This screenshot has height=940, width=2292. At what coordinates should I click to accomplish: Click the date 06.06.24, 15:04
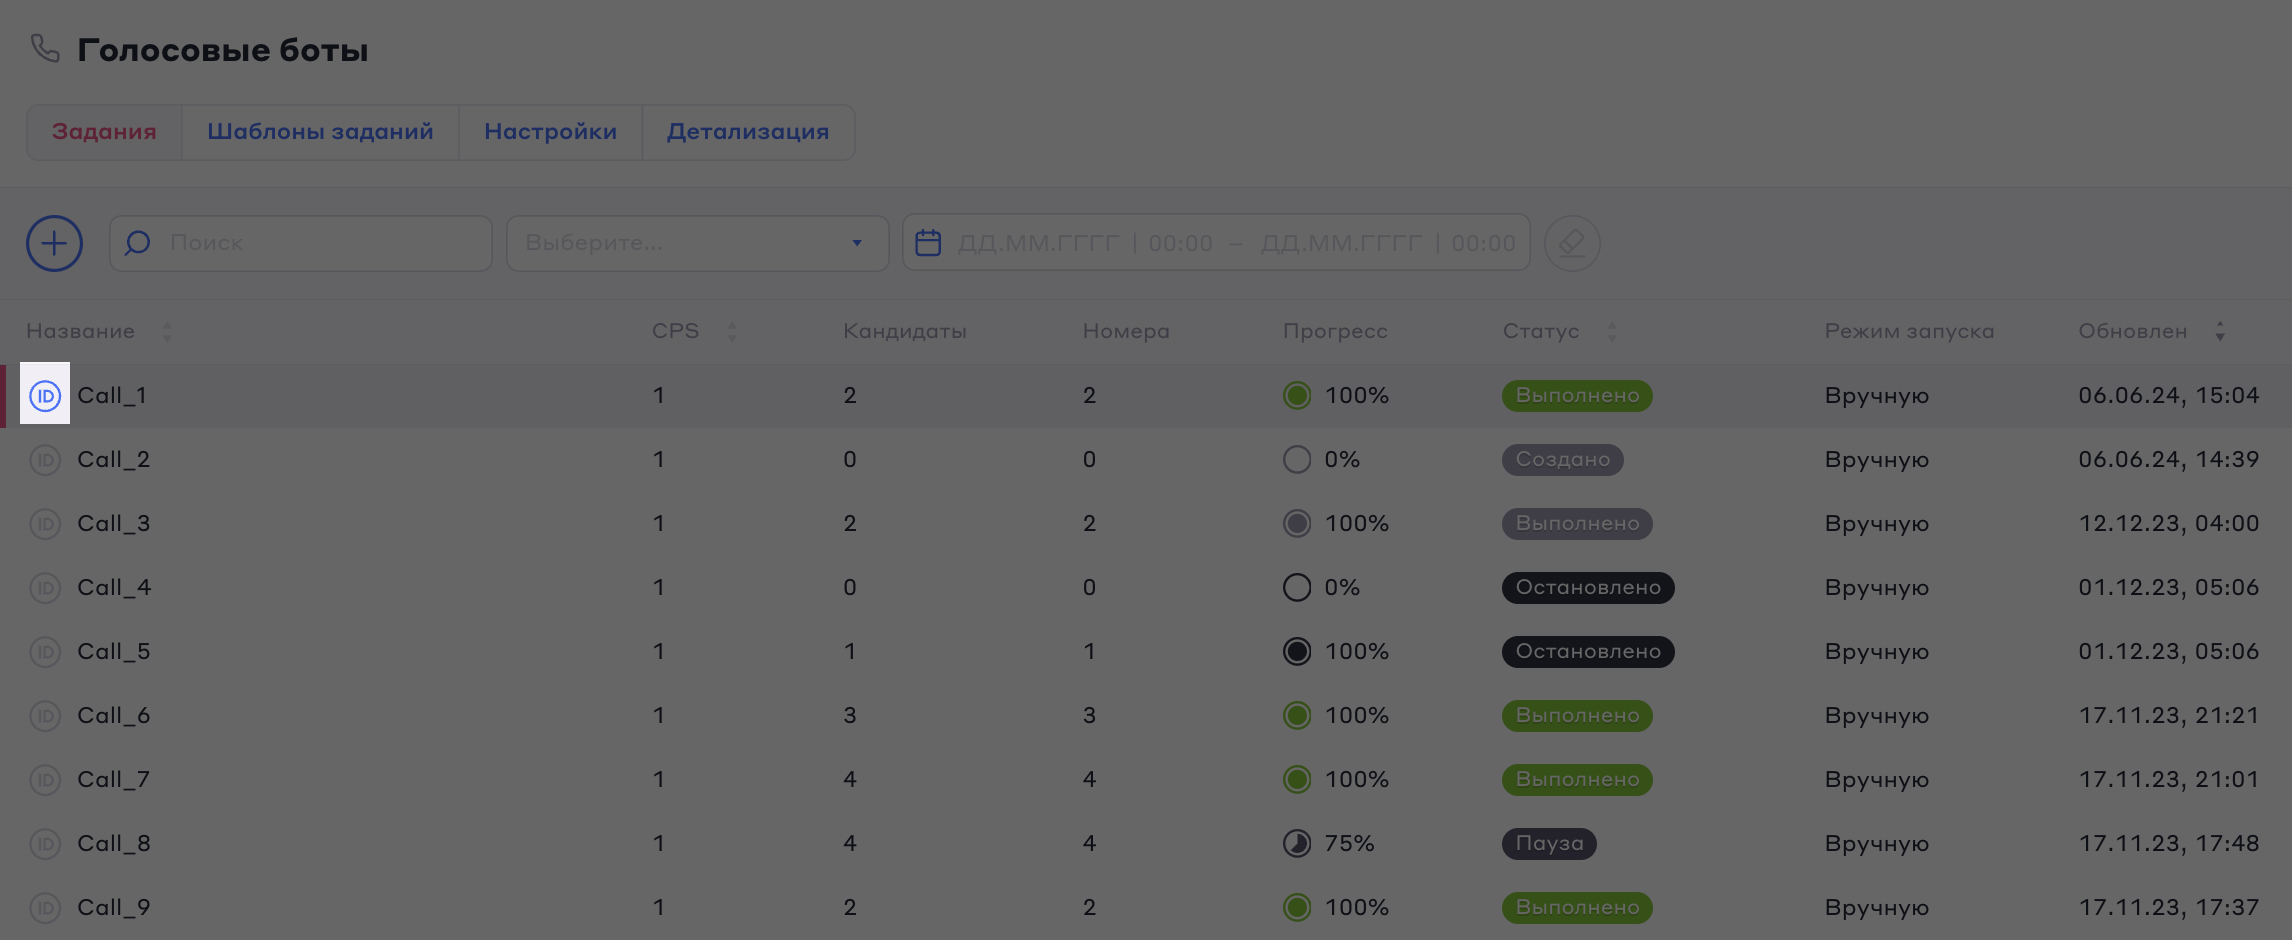click(2169, 395)
